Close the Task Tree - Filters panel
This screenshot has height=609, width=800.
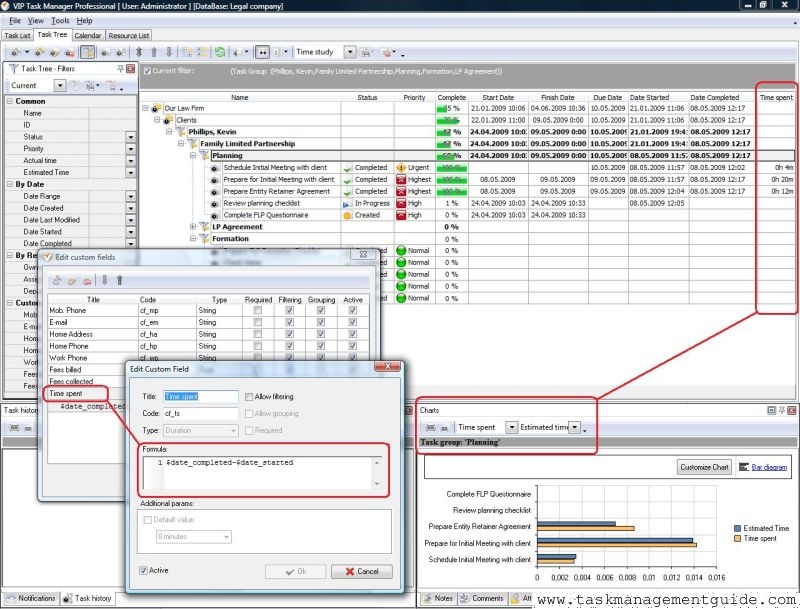point(131,68)
